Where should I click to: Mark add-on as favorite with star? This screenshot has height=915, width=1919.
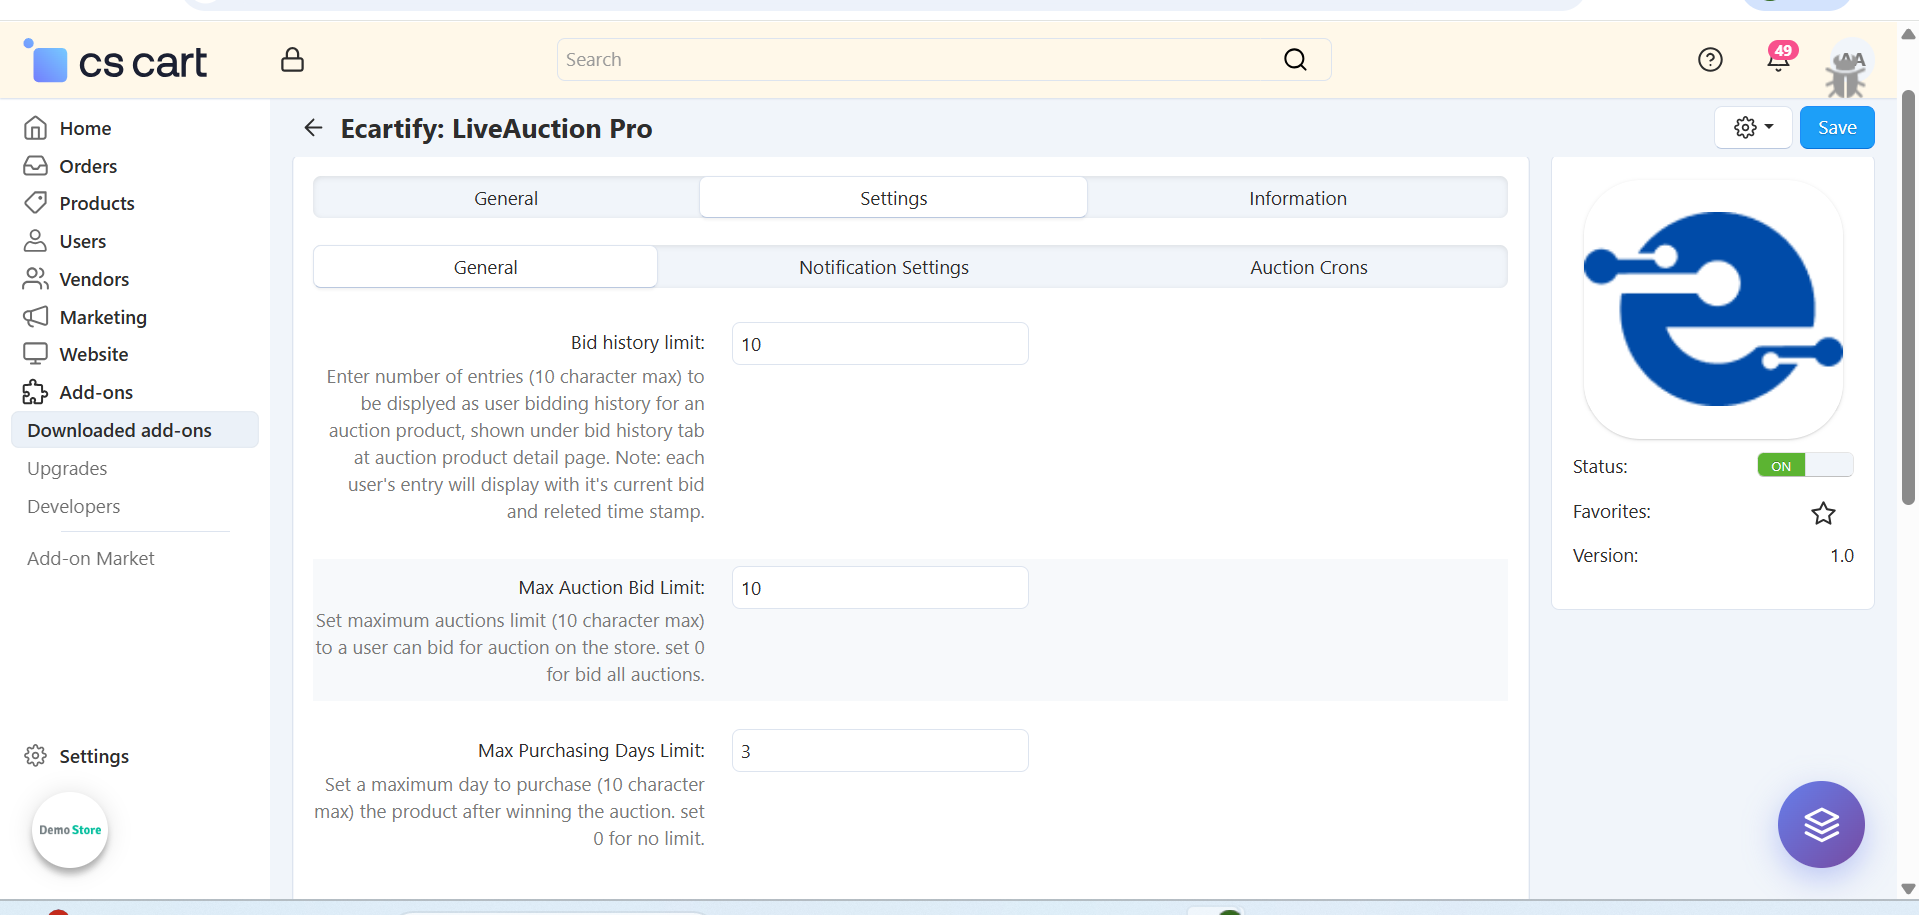tap(1823, 513)
